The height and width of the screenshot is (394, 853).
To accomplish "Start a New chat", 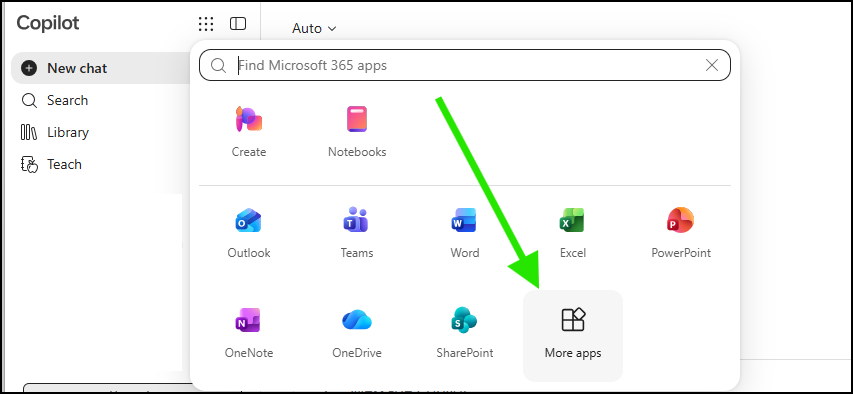I will pyautogui.click(x=101, y=68).
